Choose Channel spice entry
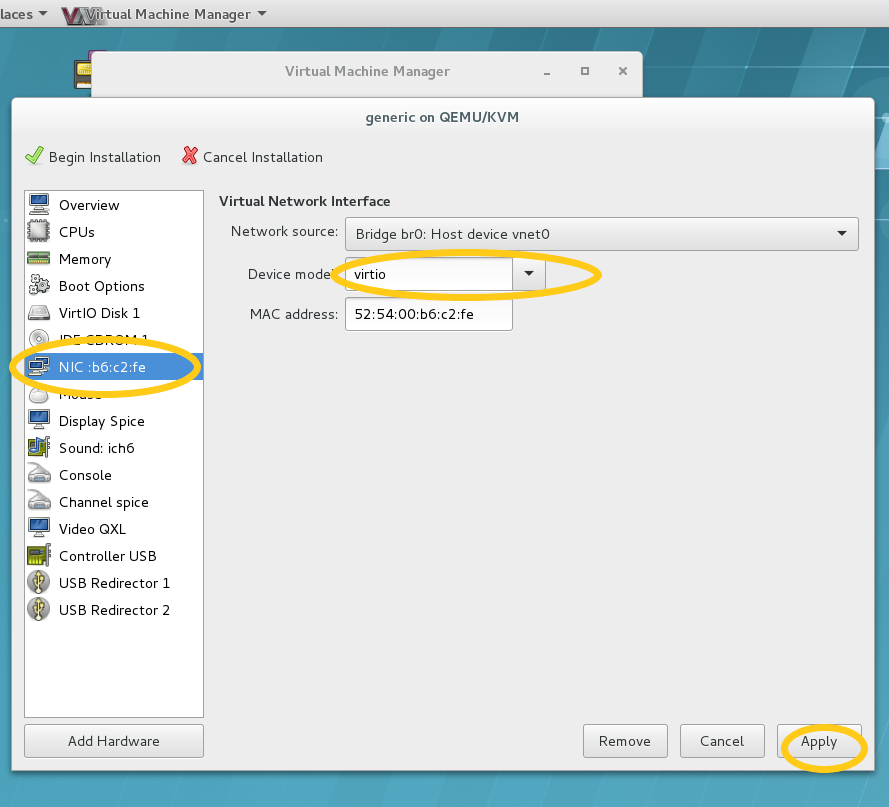Image resolution: width=889 pixels, height=807 pixels. pyautogui.click(x=114, y=502)
